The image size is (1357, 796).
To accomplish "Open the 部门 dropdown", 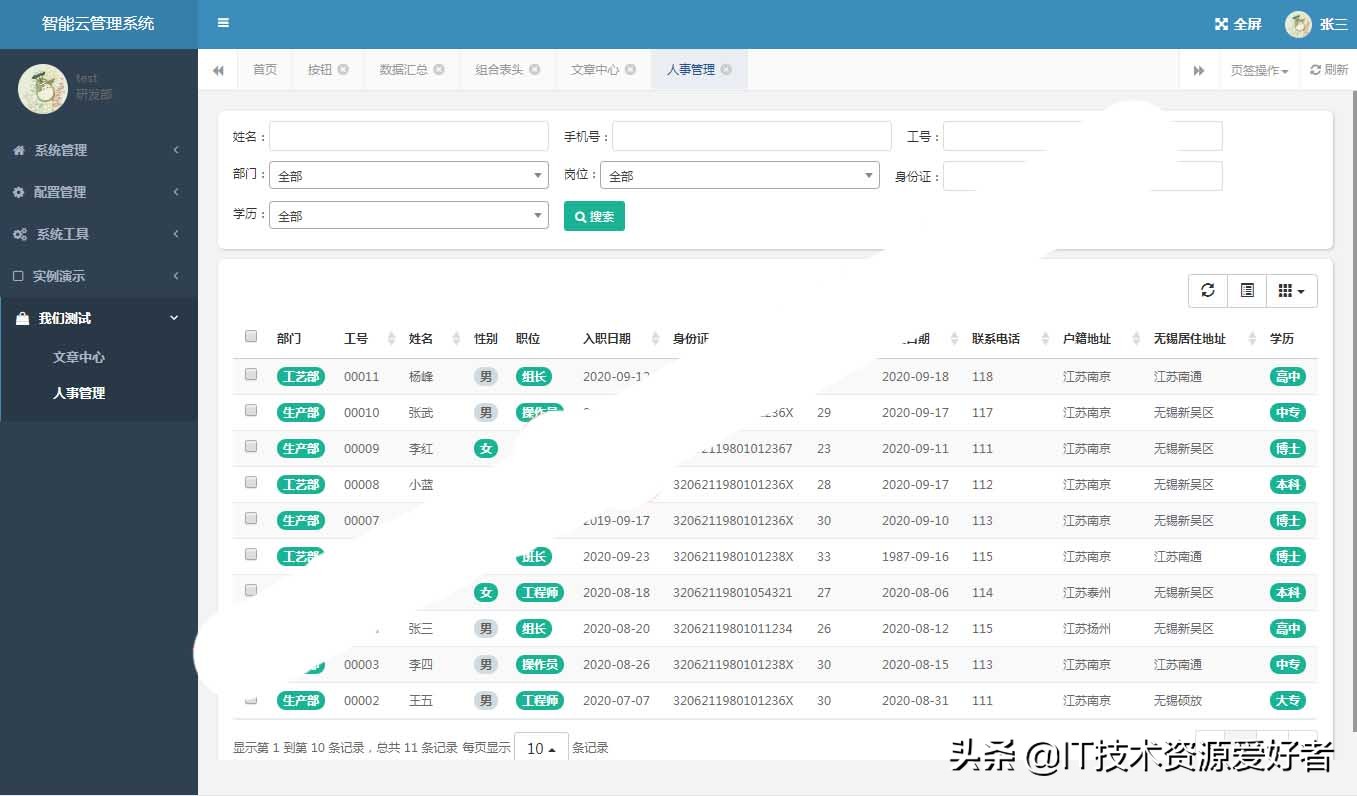I will point(409,176).
